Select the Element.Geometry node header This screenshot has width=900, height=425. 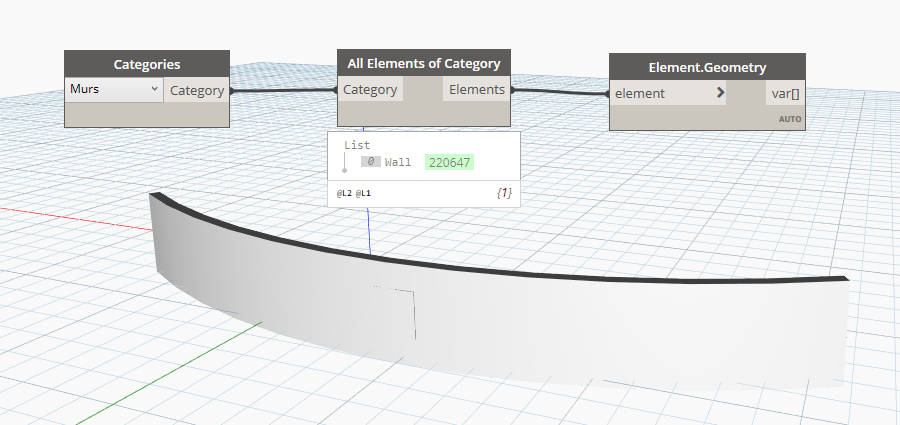click(x=707, y=67)
